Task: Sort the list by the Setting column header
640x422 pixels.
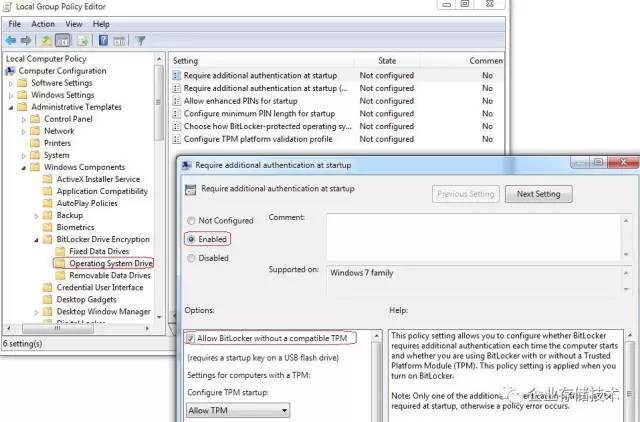Action: (x=262, y=61)
